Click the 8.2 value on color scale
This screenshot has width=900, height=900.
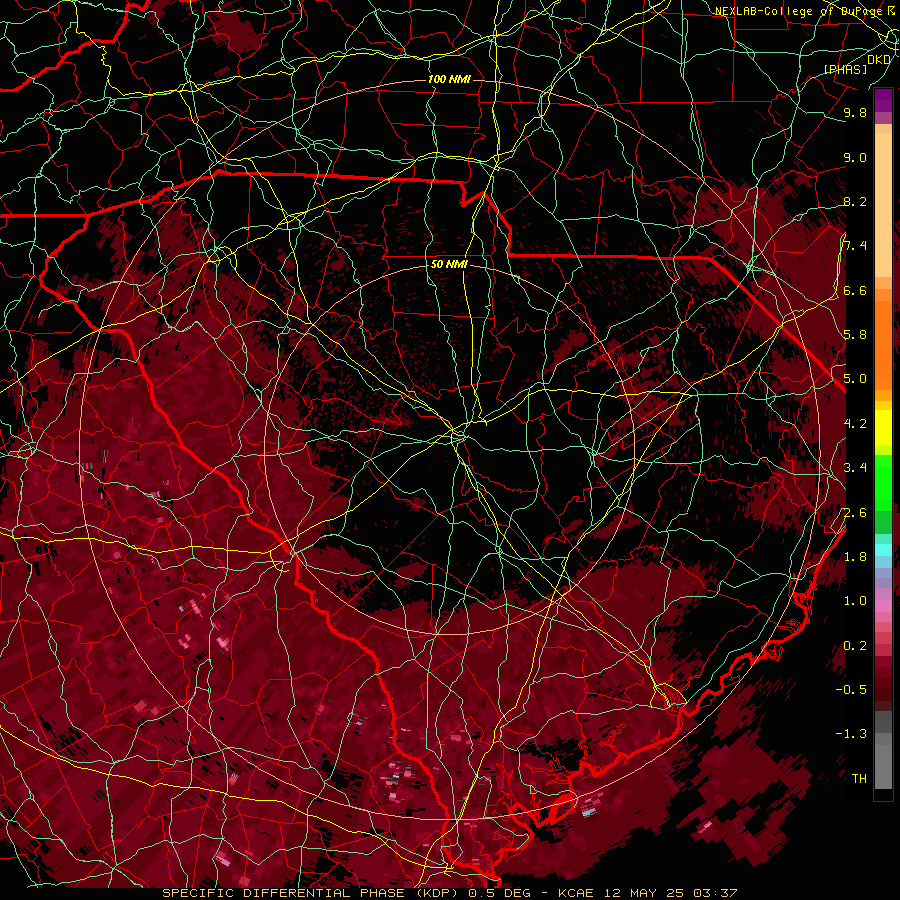pyautogui.click(x=855, y=201)
